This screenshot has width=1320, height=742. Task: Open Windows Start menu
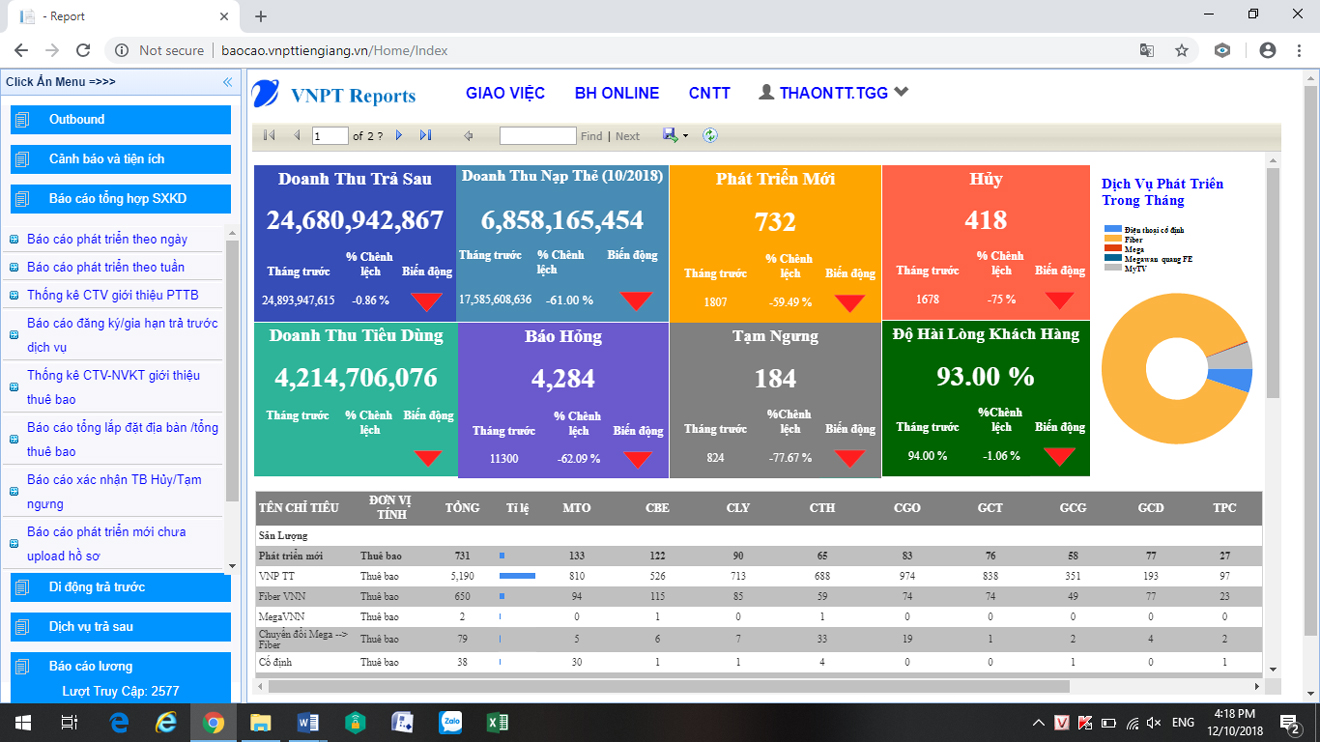pos(22,722)
